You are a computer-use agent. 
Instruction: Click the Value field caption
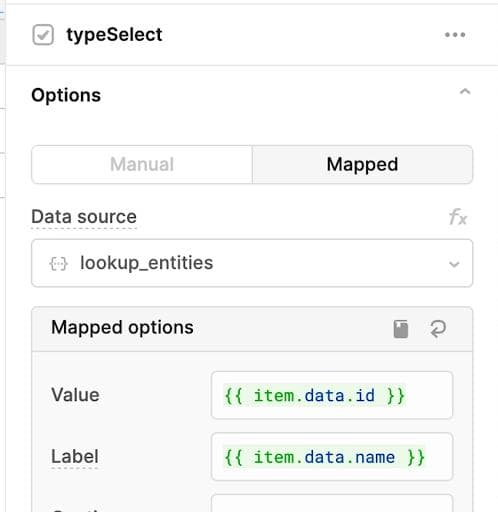click(x=75, y=395)
